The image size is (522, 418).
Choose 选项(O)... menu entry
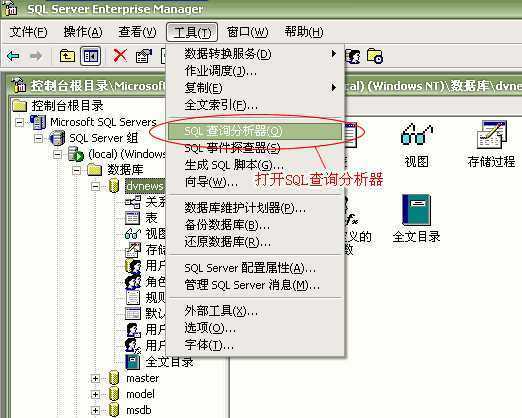click(256, 328)
